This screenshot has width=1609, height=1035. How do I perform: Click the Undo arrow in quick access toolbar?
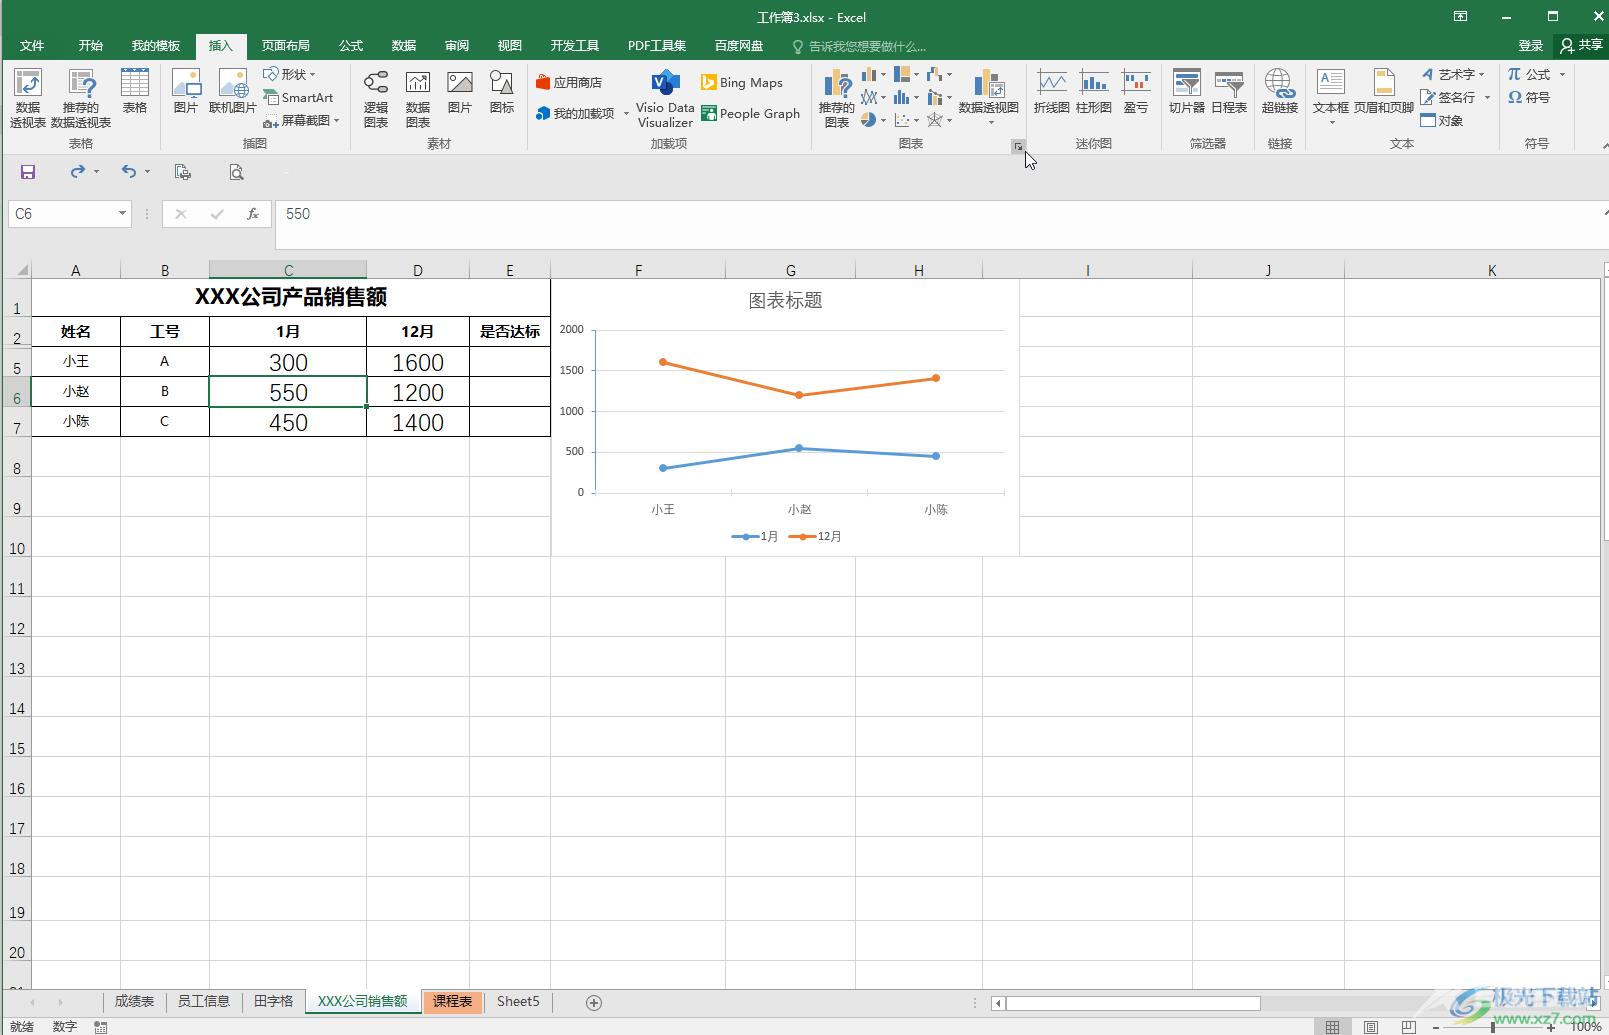pos(128,172)
